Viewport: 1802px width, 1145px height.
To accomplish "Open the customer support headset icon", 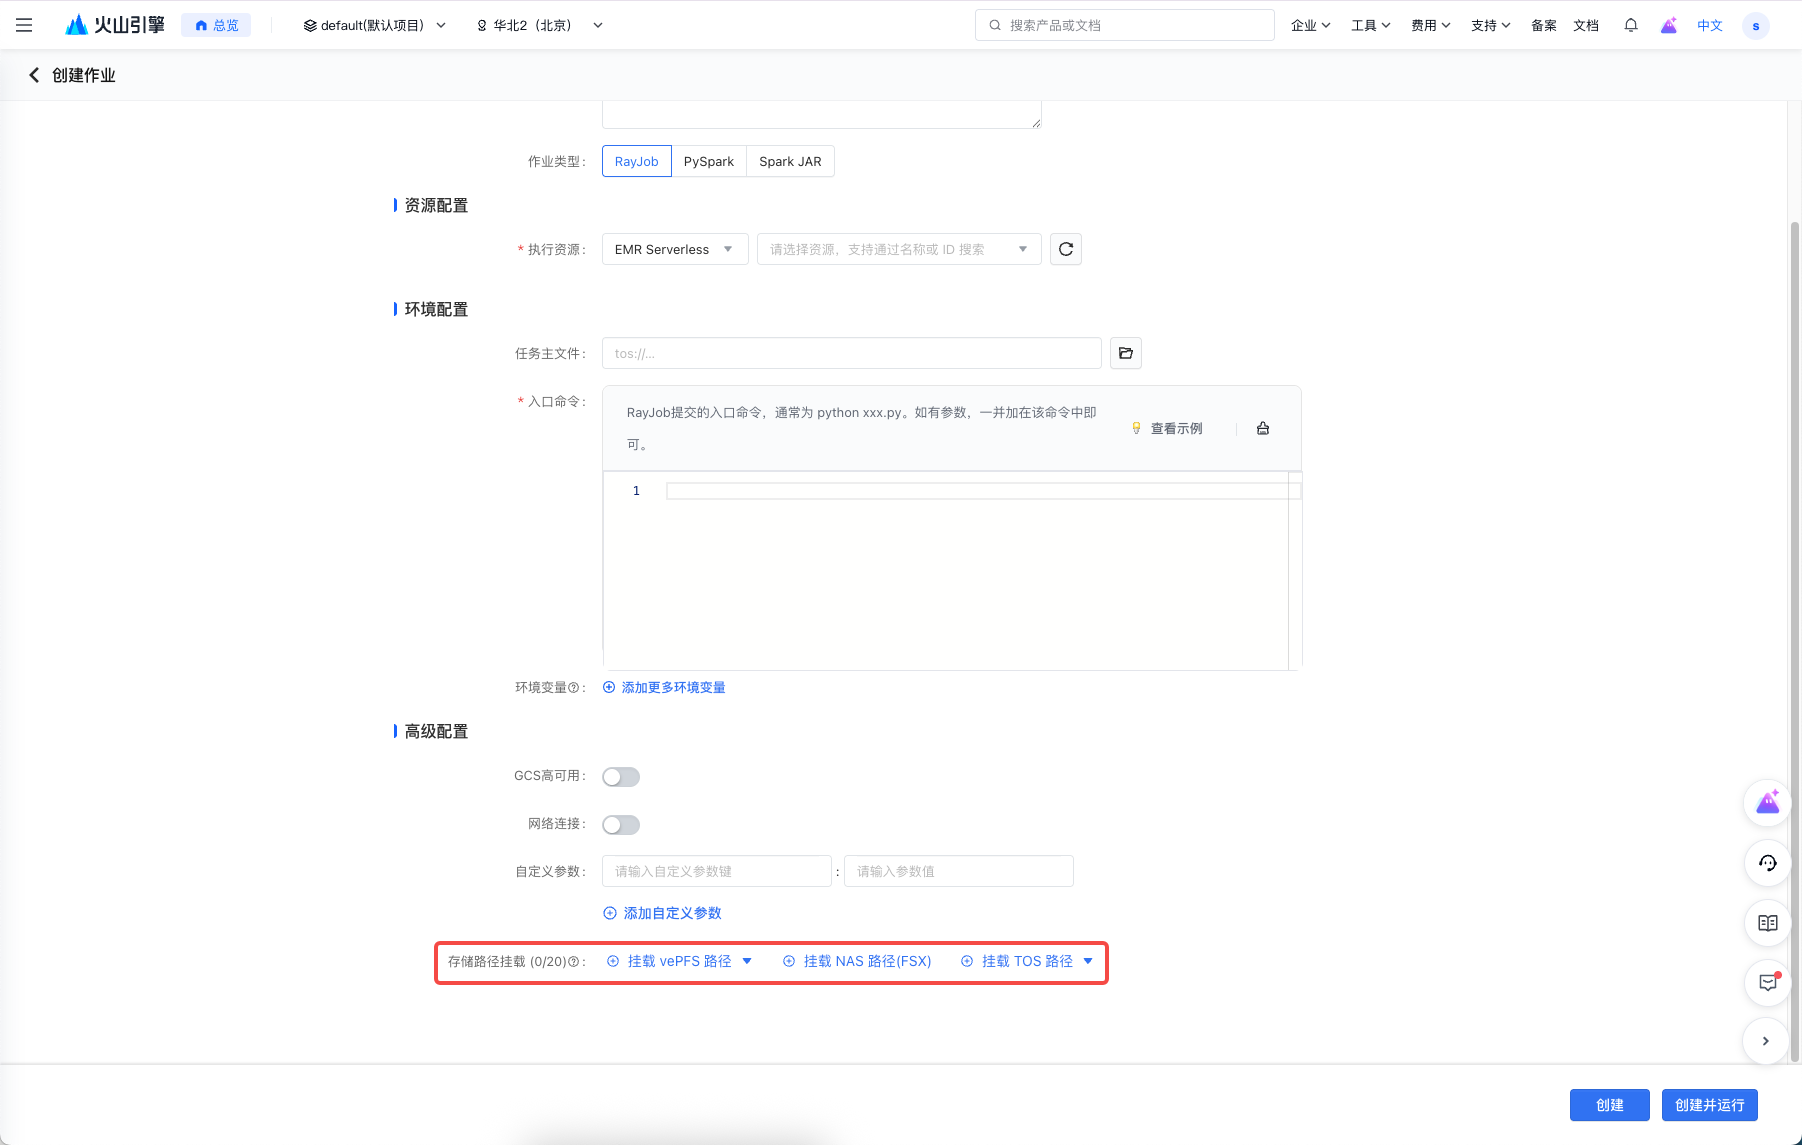I will 1767,863.
